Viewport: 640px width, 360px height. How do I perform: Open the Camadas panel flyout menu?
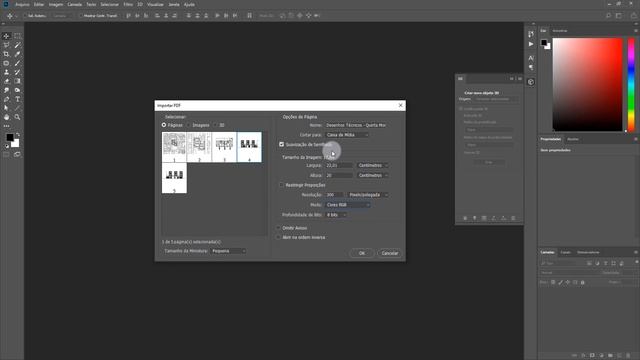636,252
